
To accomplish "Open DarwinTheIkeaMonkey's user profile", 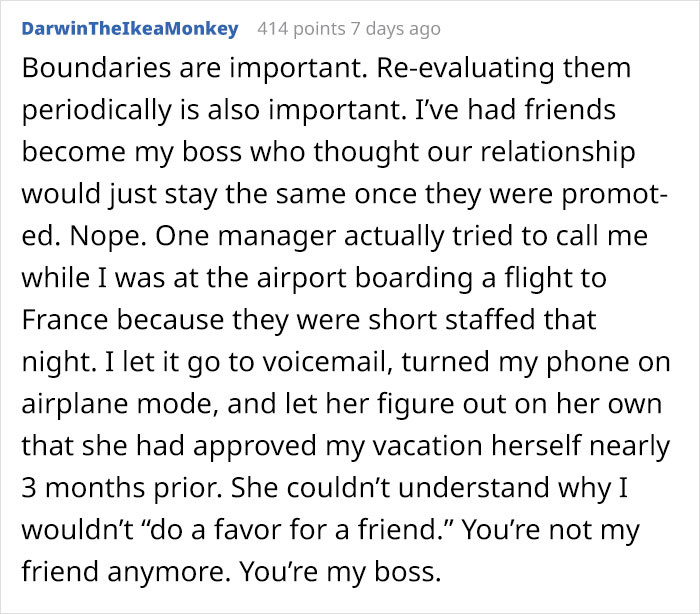I will [130, 29].
